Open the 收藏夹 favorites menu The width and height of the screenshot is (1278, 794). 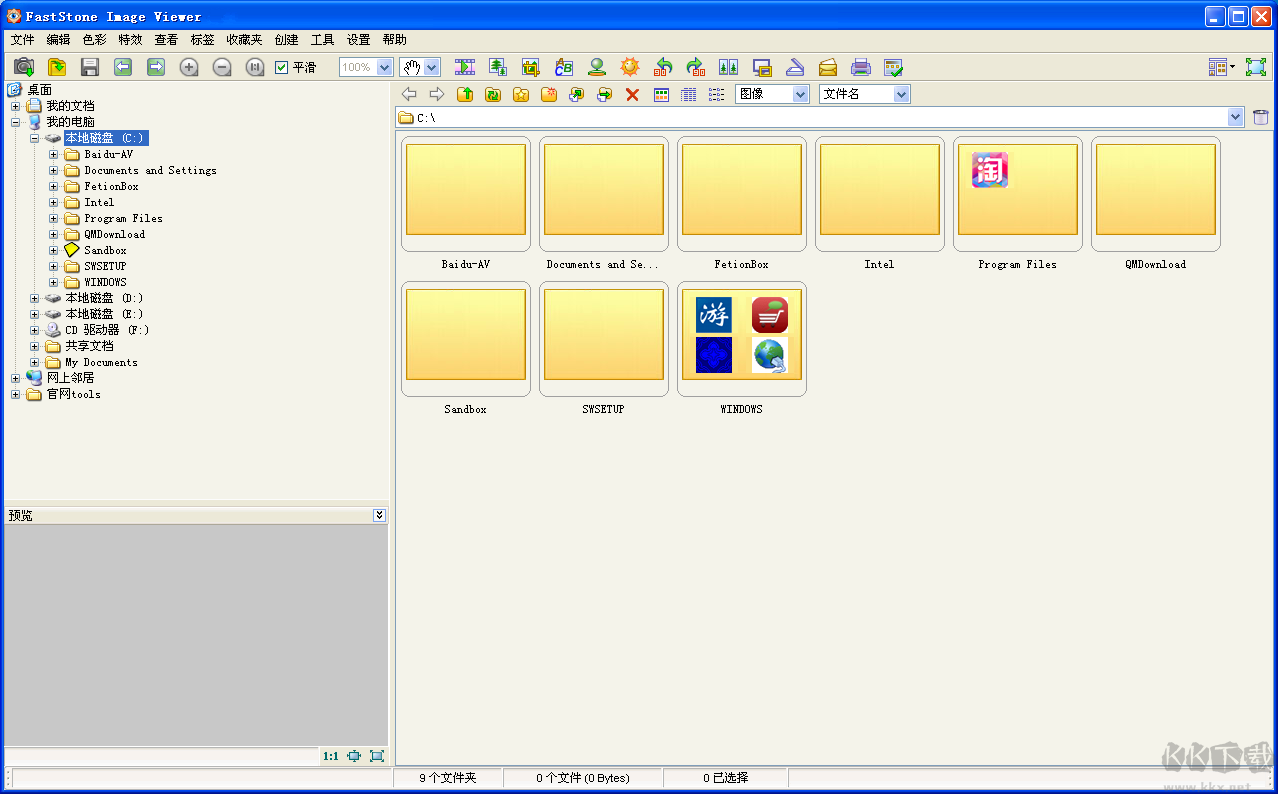[244, 40]
